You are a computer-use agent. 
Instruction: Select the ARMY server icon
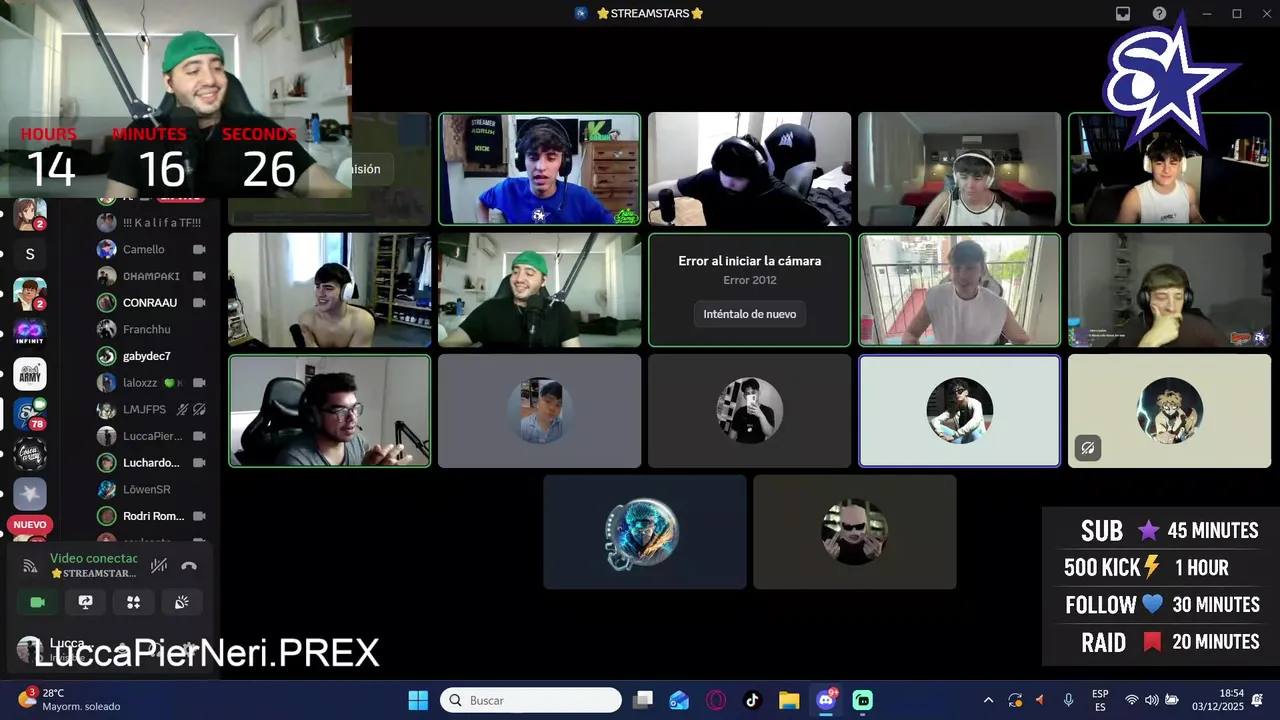coord(30,374)
